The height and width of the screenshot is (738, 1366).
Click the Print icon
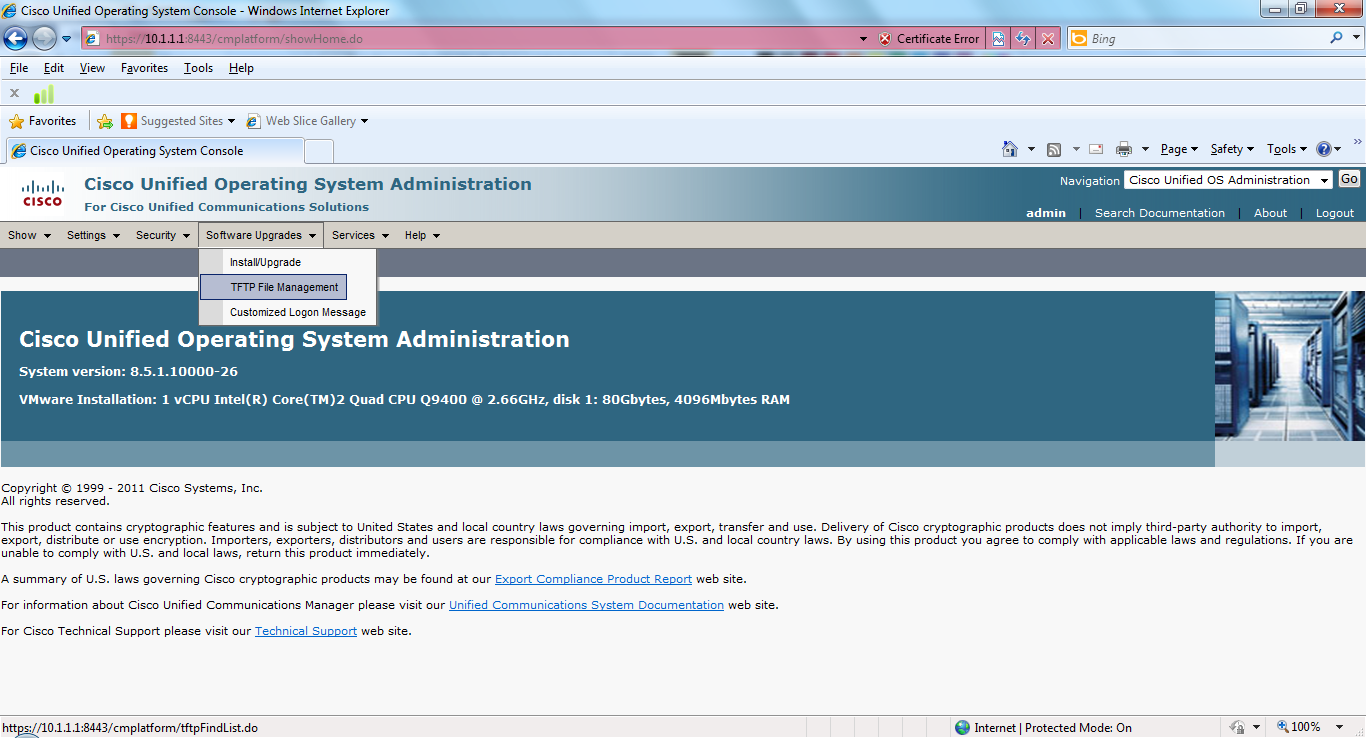pos(1124,149)
